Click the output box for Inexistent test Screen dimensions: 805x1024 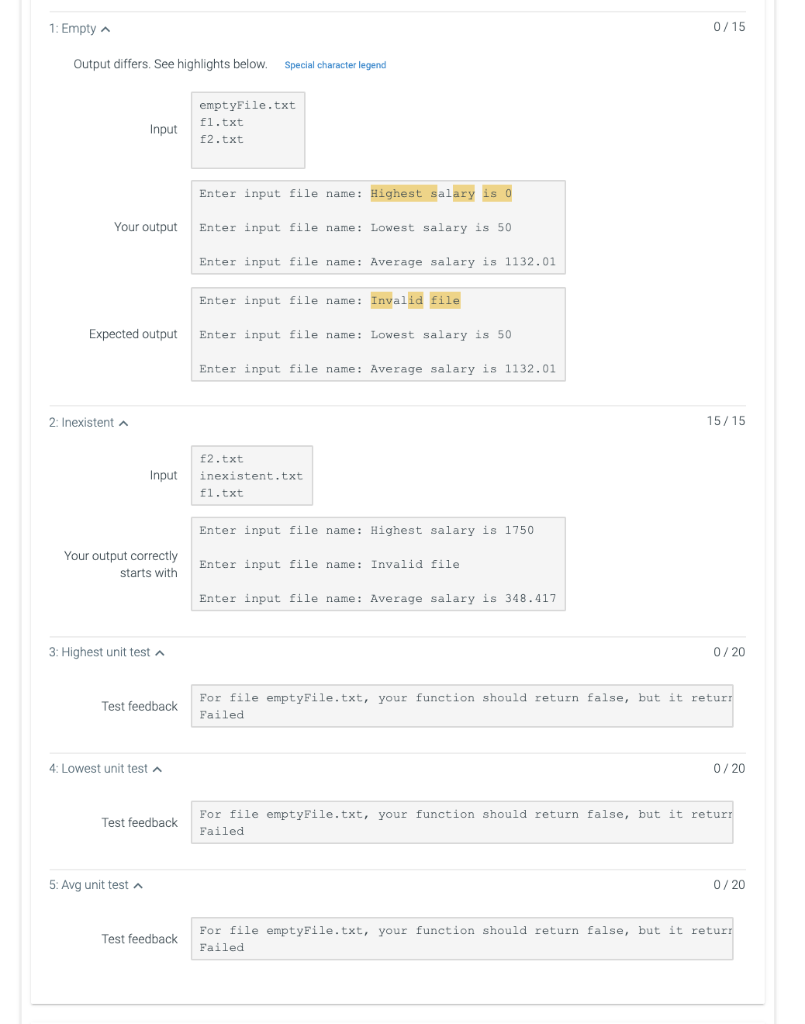point(378,563)
